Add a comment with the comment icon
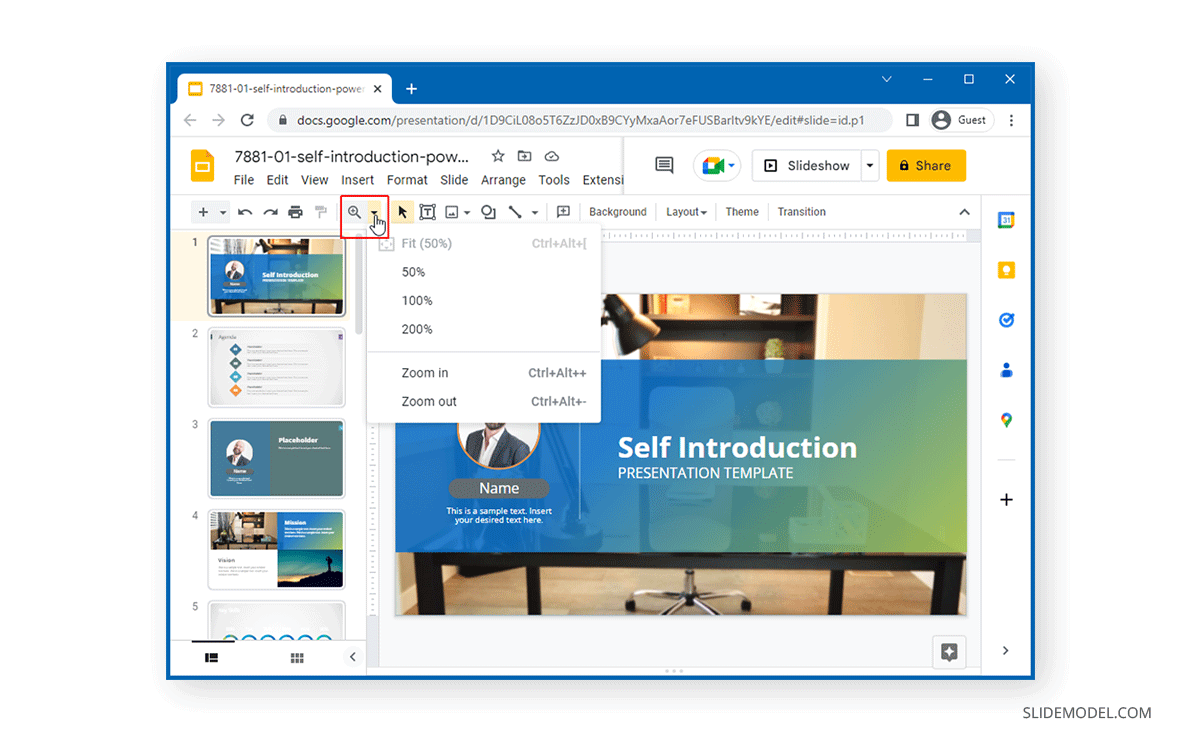 click(563, 211)
